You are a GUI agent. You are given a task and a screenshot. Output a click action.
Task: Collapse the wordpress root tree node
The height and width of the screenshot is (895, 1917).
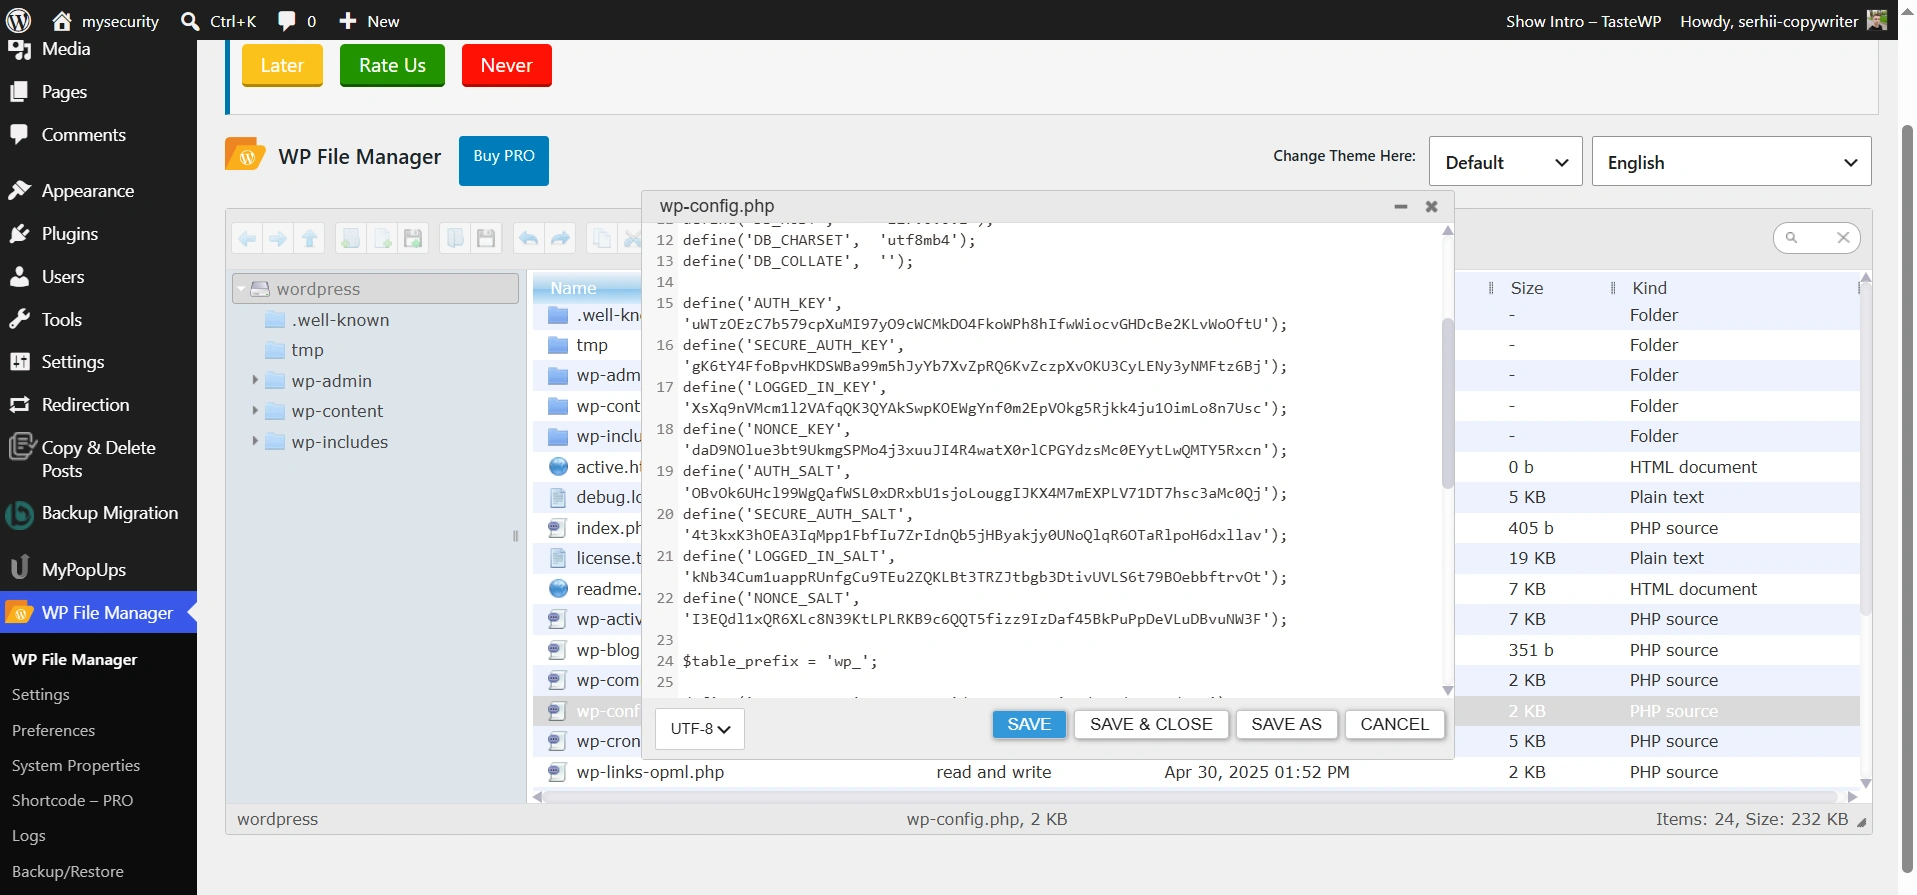click(x=241, y=289)
